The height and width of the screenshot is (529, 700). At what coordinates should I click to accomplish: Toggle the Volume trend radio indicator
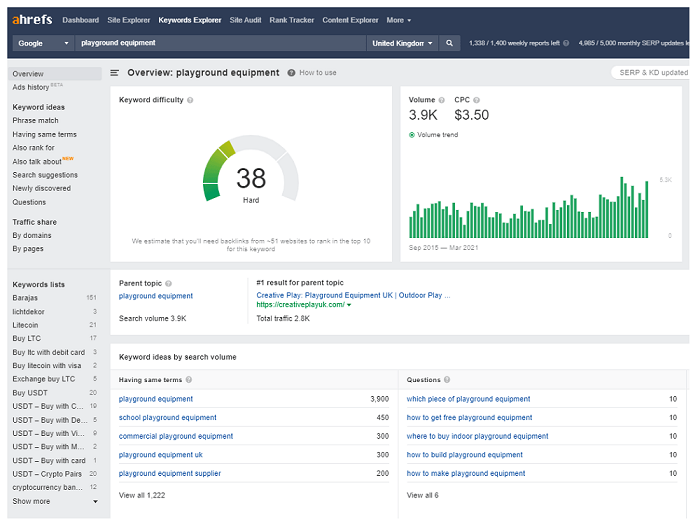(412, 134)
